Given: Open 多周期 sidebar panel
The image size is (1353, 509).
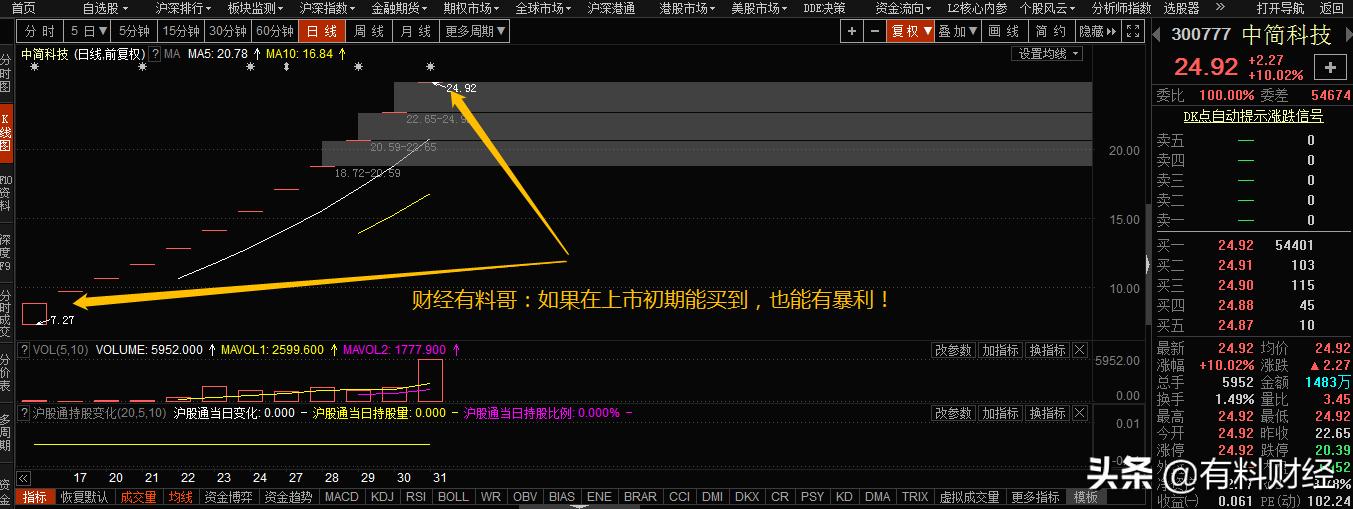Looking at the screenshot, I should 6,432.
